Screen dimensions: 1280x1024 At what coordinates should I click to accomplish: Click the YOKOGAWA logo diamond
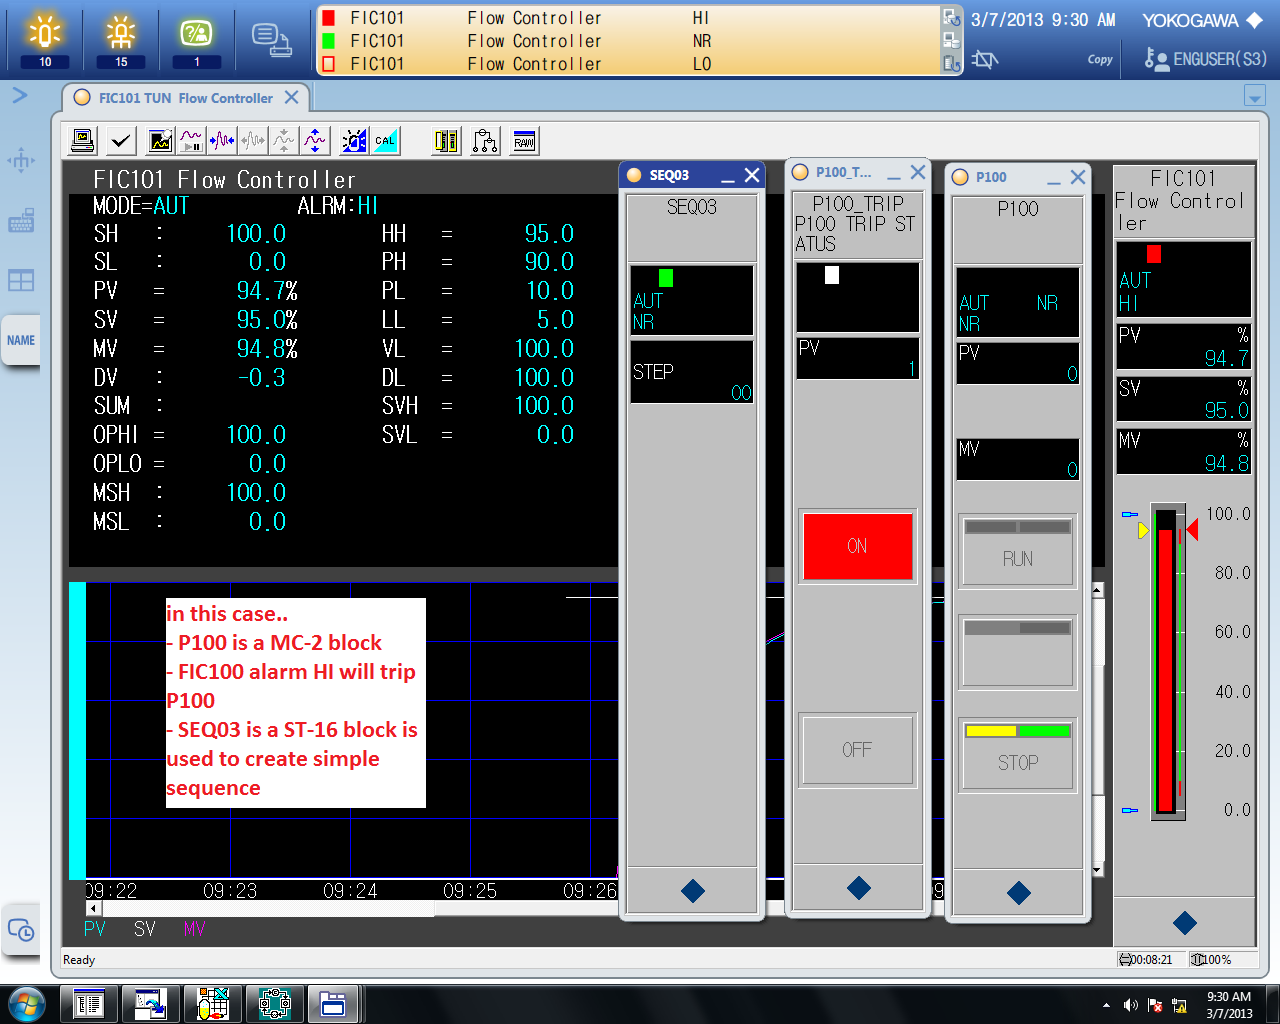[x=1254, y=20]
